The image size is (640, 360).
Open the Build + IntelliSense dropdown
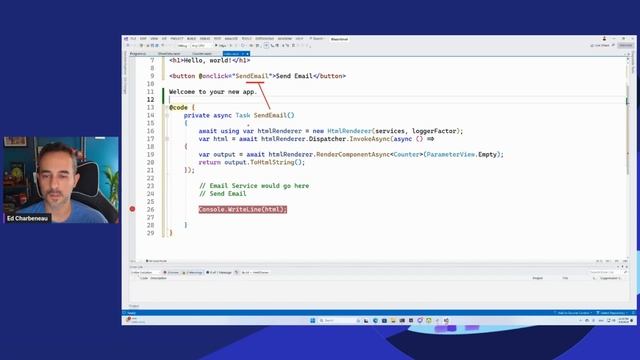click(x=255, y=272)
